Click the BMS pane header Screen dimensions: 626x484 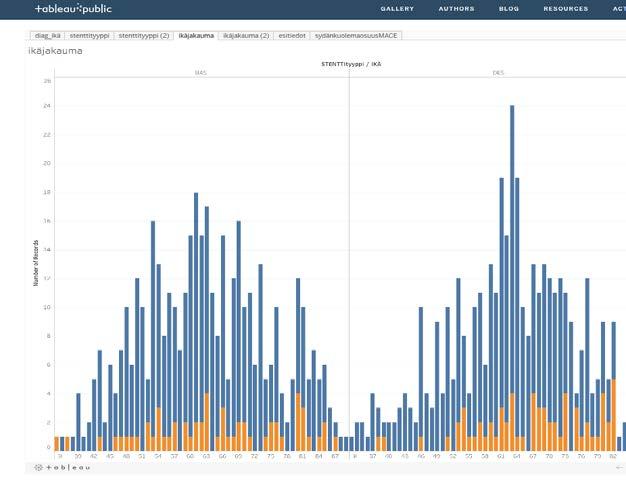point(200,73)
